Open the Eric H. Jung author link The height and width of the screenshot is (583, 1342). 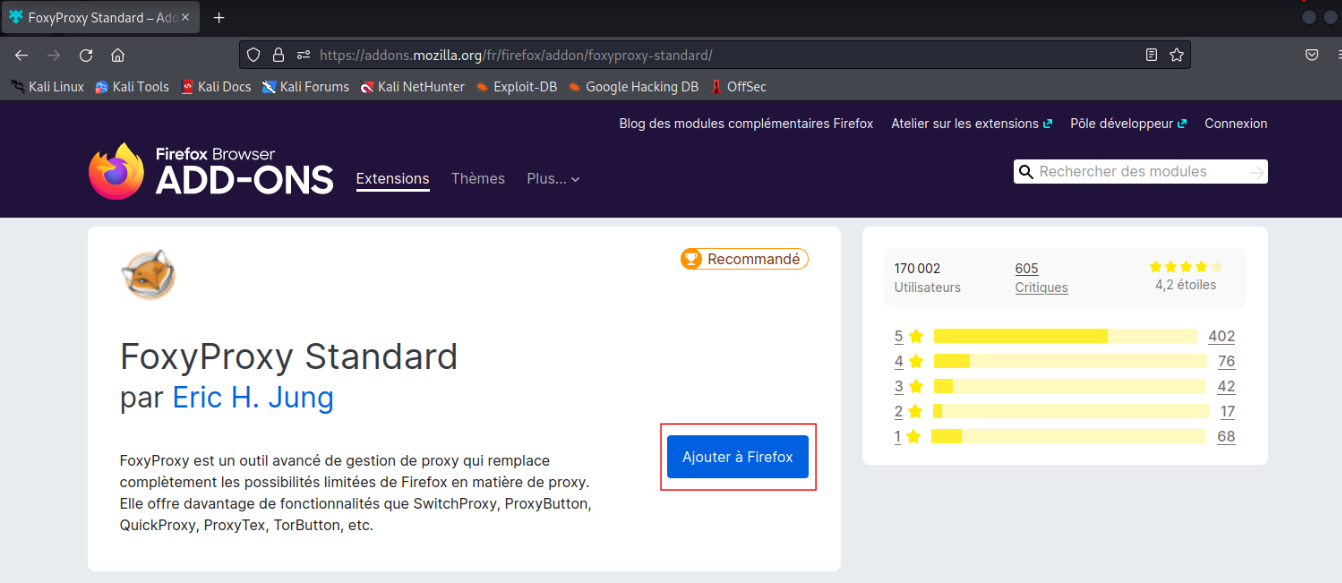tap(253, 398)
